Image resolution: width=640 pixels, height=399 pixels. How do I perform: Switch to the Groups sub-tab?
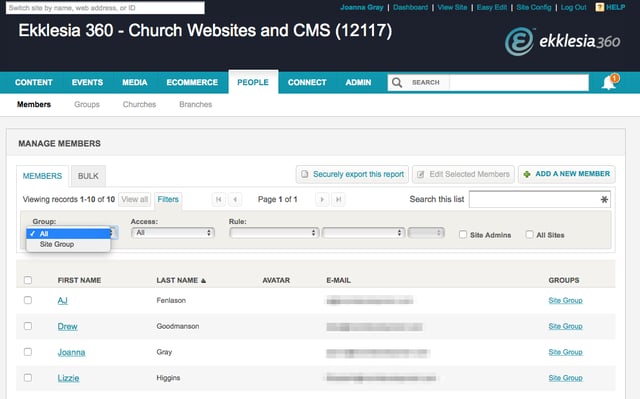point(87,104)
